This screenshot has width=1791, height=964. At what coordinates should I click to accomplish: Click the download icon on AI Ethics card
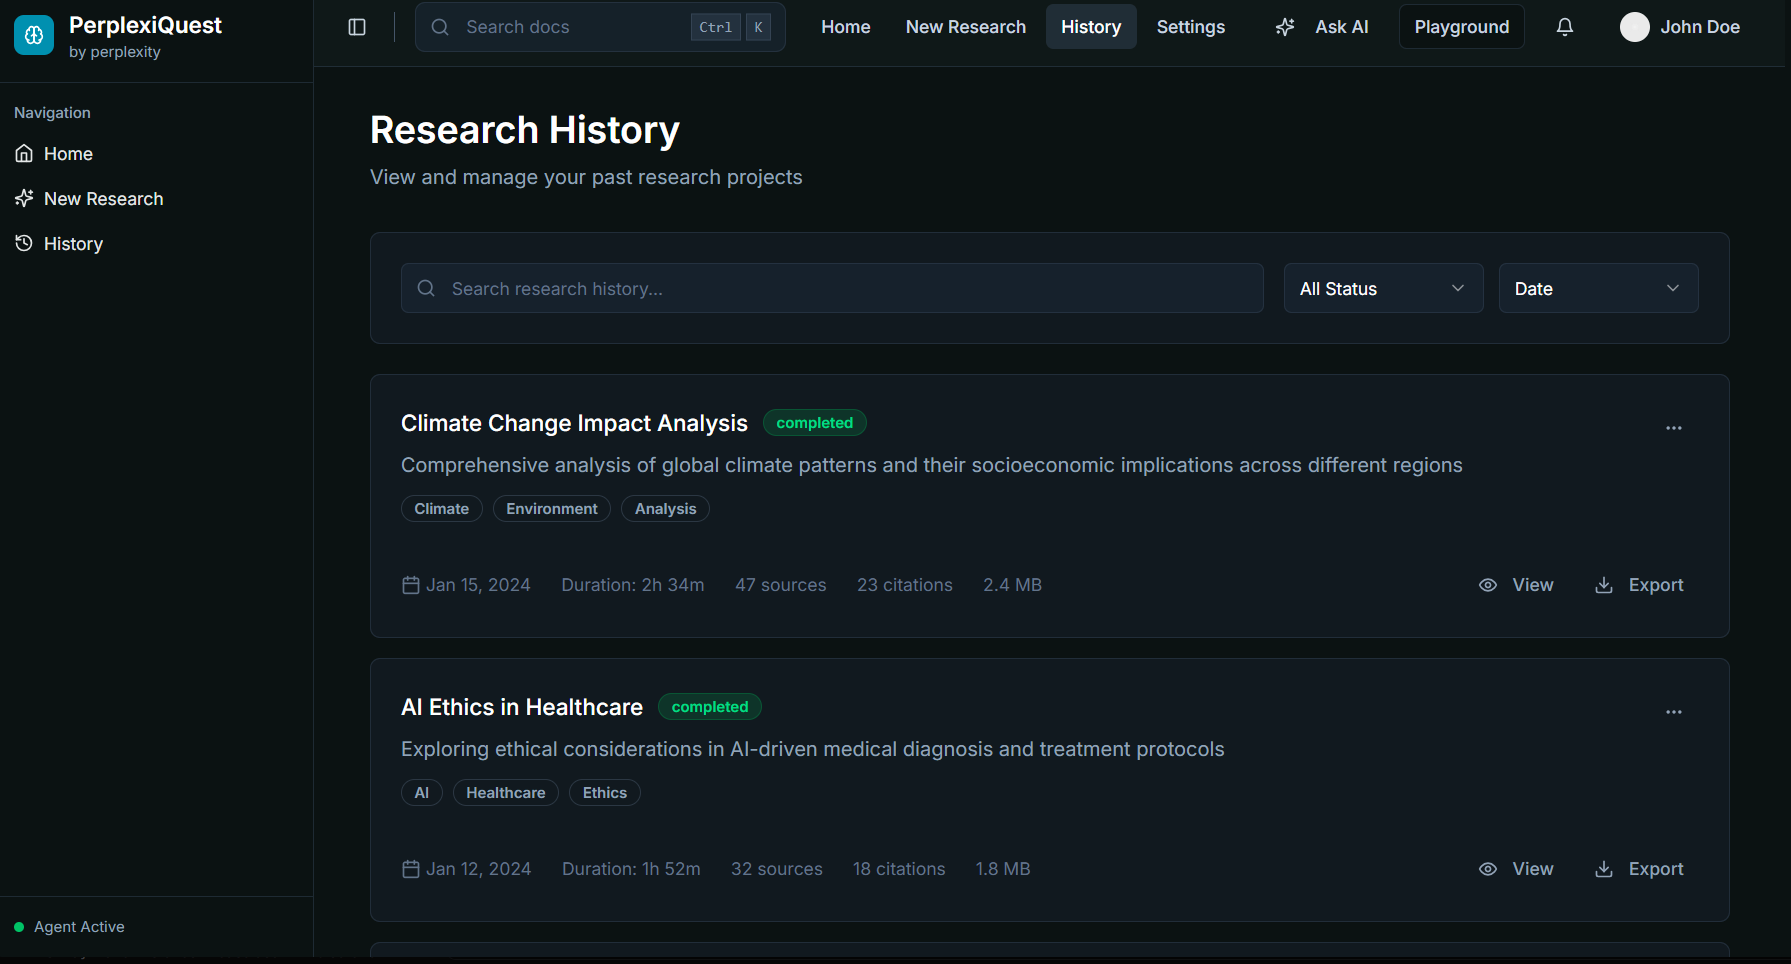1604,869
